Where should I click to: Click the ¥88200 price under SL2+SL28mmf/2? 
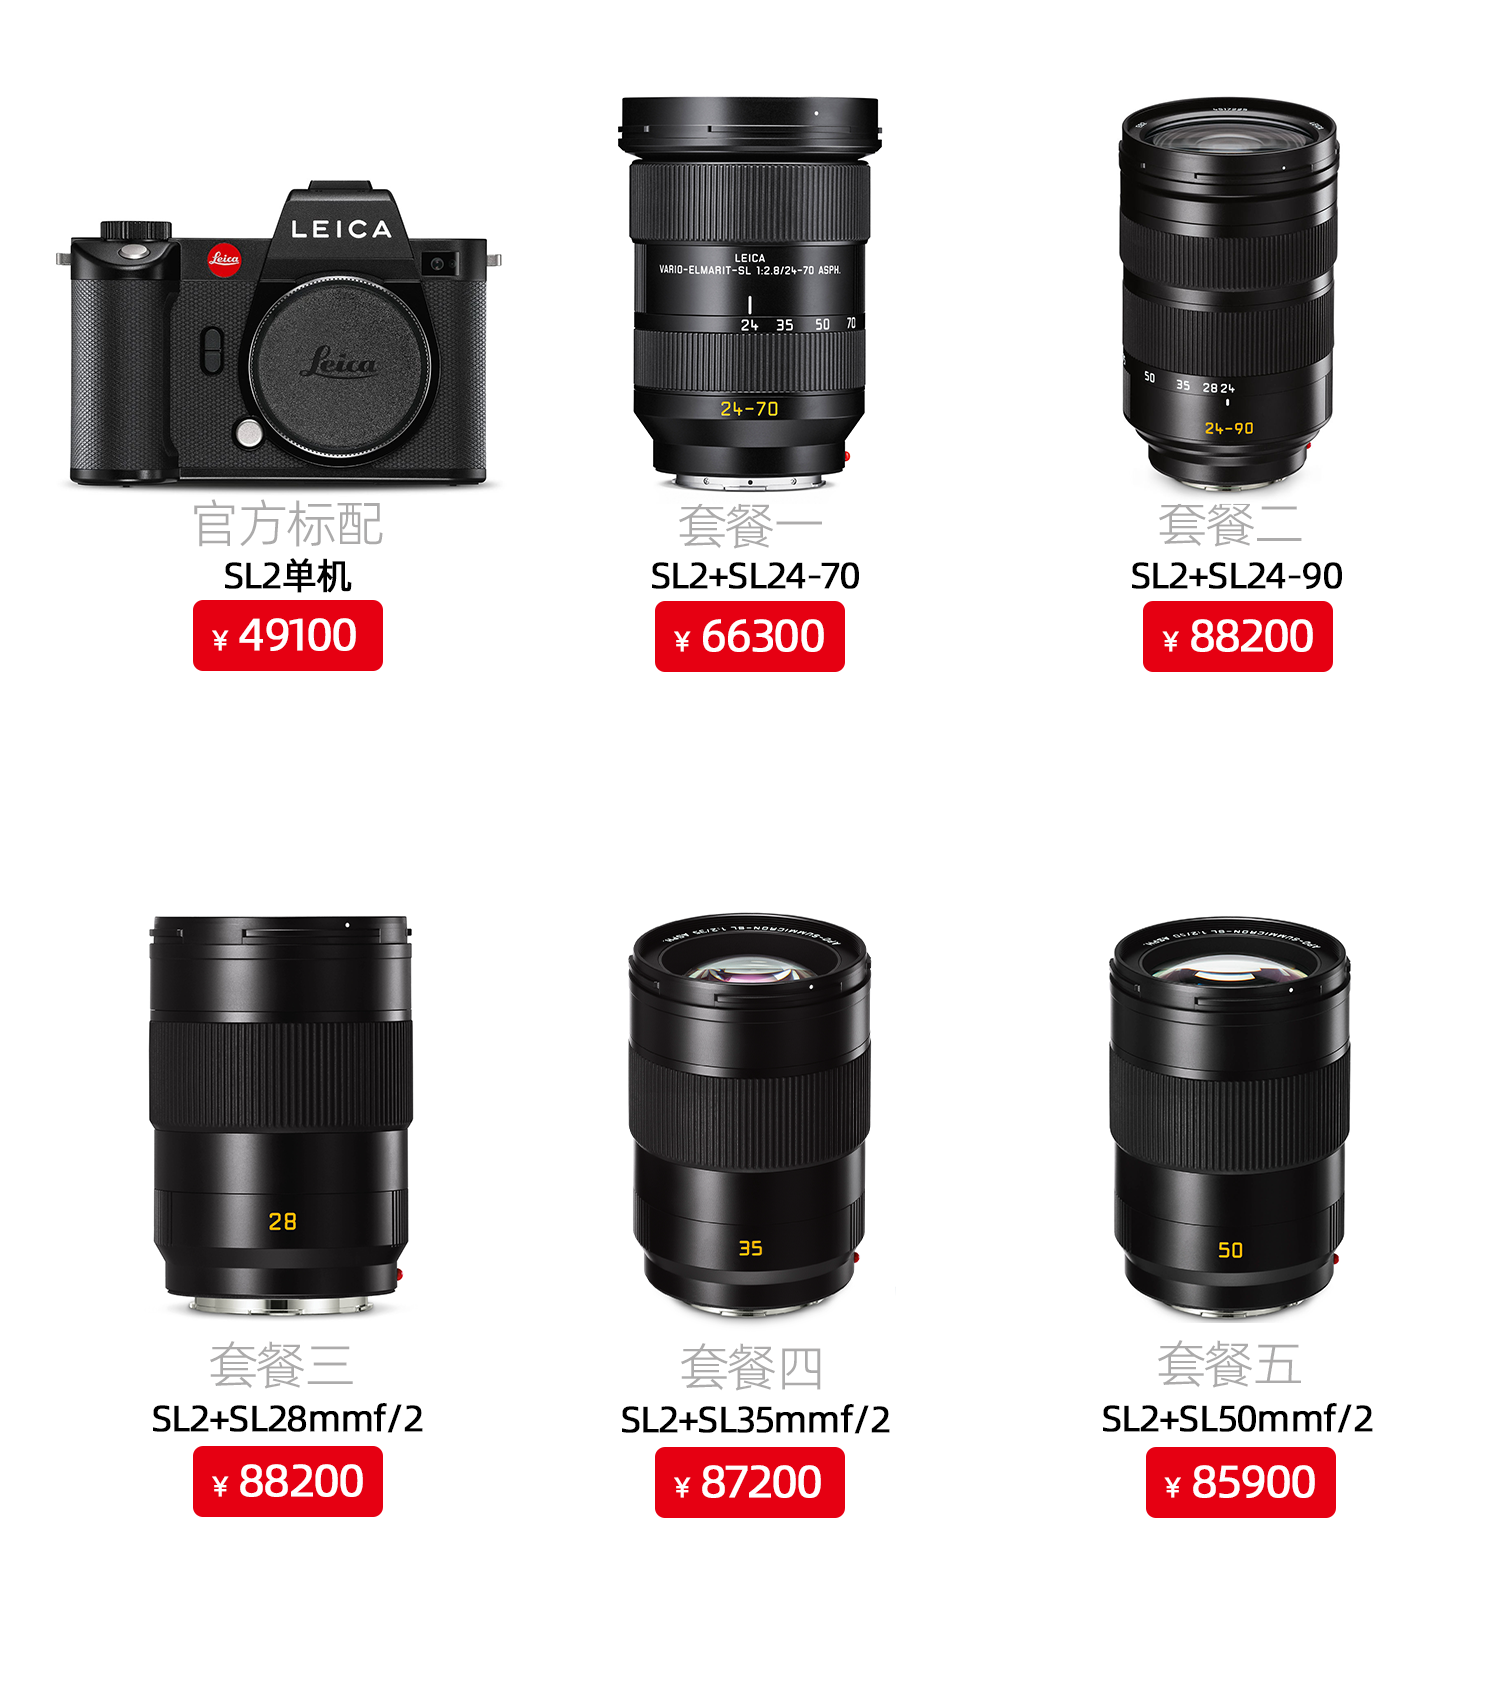288,1481
